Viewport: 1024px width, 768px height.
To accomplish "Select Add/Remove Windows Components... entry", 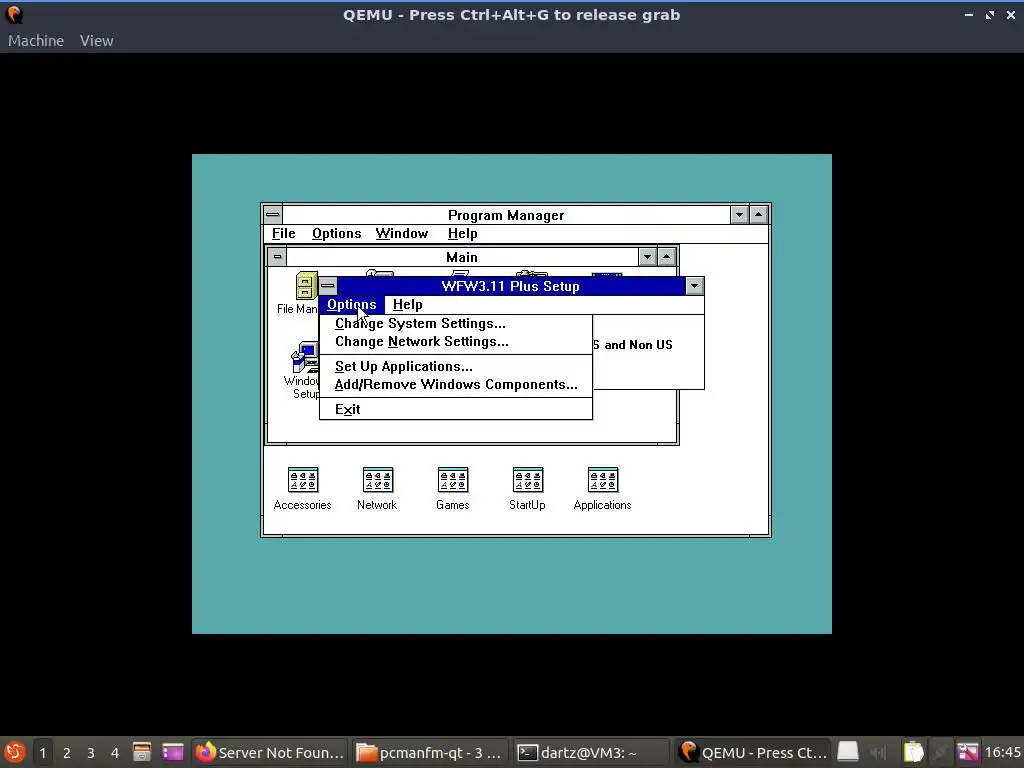I will tap(456, 385).
